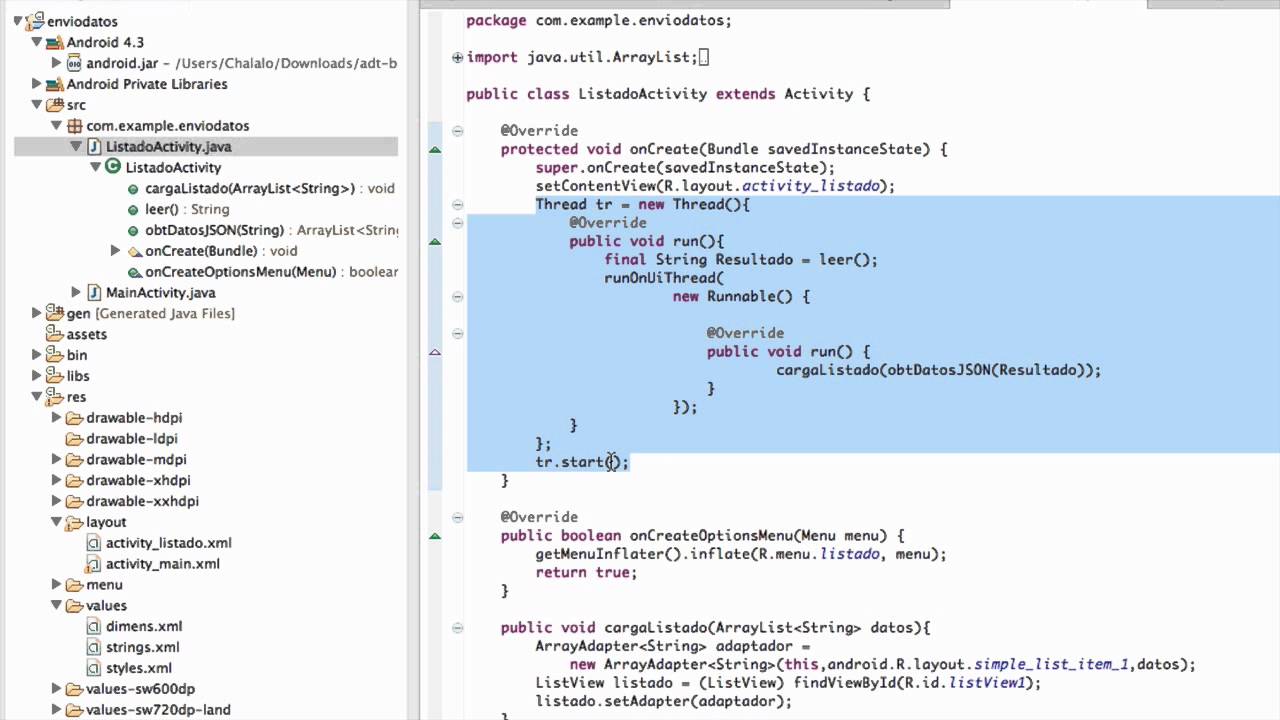Click the MainActivity.java file icon

click(x=94, y=293)
